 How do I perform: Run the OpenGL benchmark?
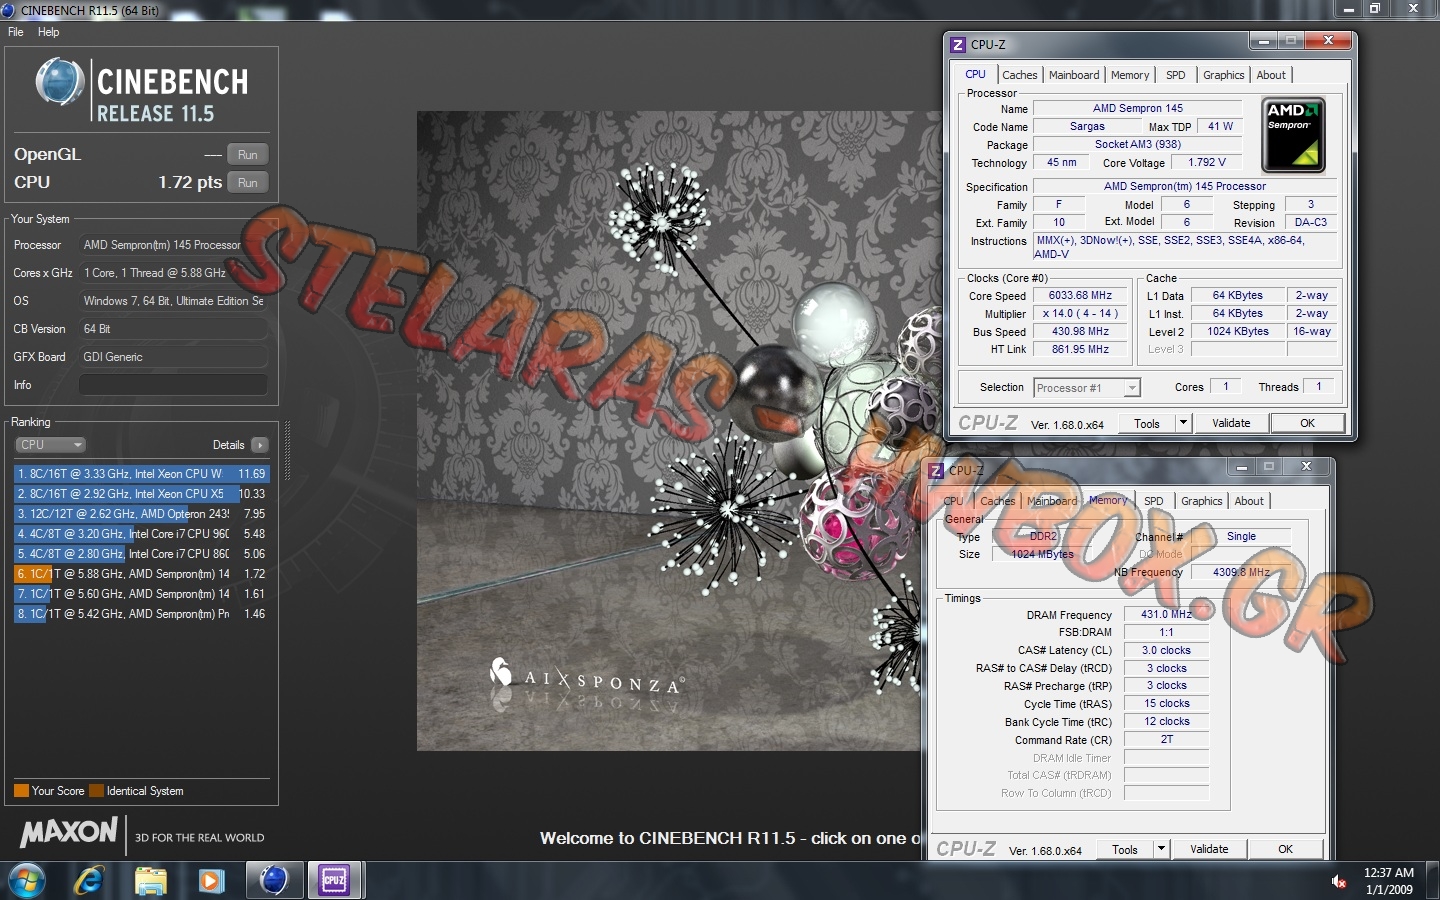tap(248, 155)
